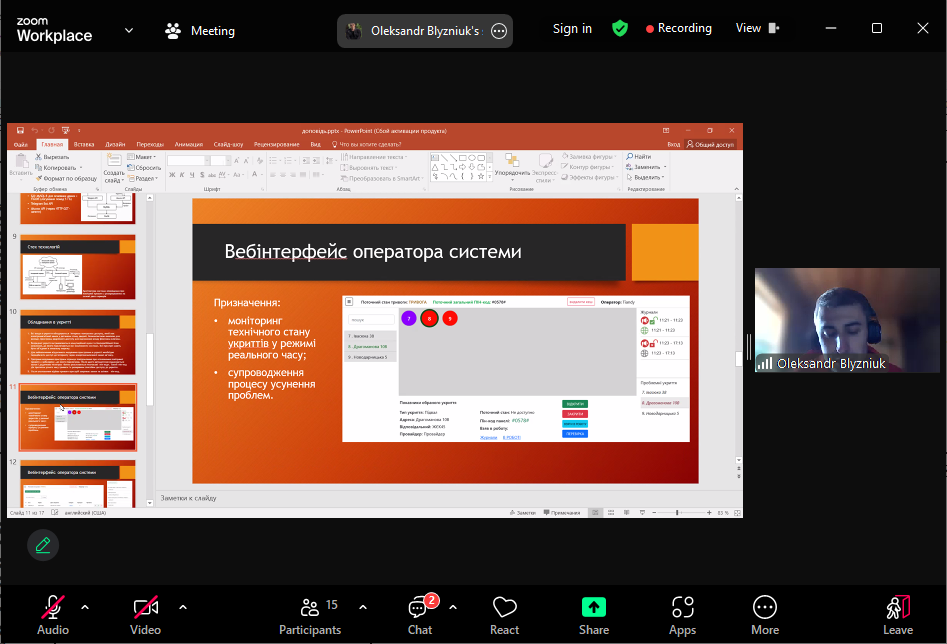This screenshot has width=947, height=644.
Task: Open the Apps panel
Action: (683, 614)
